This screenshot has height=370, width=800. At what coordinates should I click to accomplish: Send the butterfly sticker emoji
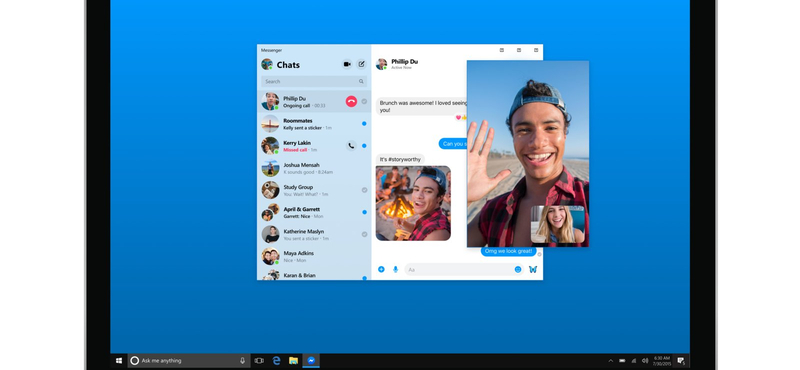[x=533, y=269]
